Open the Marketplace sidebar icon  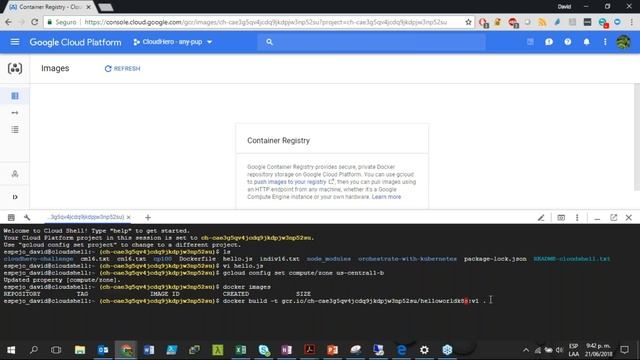coord(15,174)
